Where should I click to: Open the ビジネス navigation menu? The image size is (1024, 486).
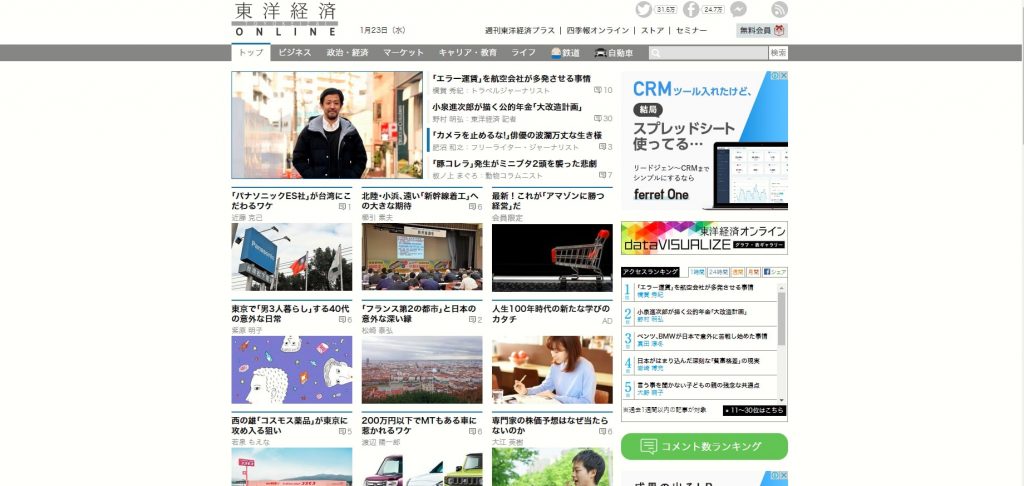coord(295,53)
